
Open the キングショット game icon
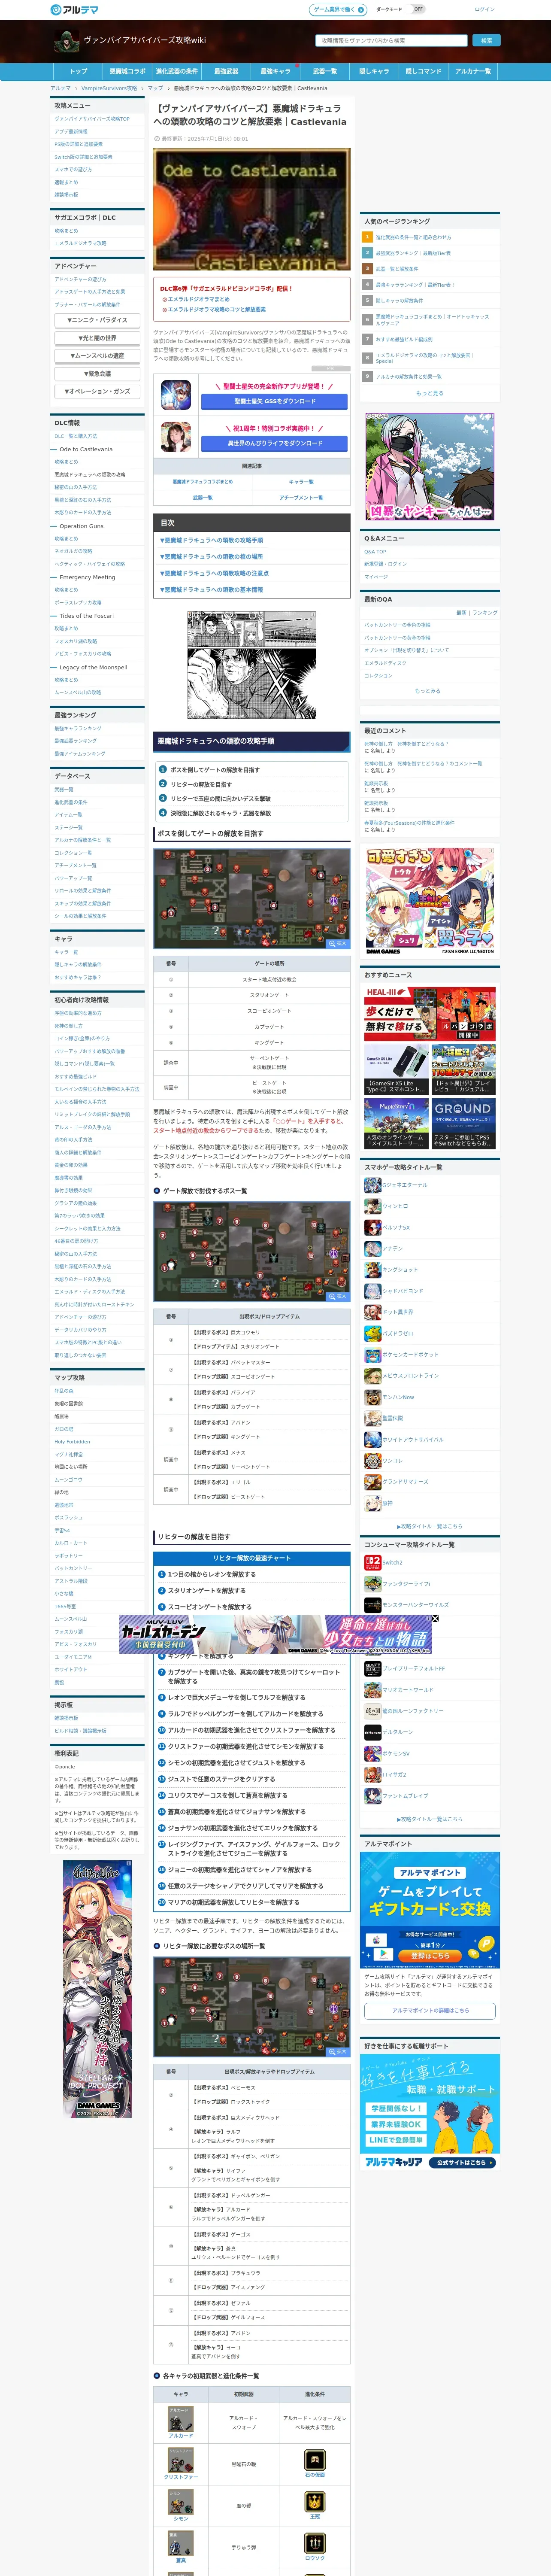tap(372, 1270)
